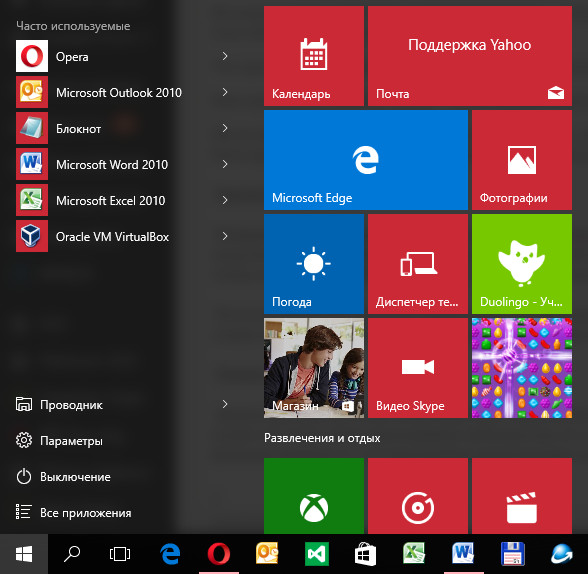This screenshot has width=588, height=574.
Task: Open the Погода weather tile
Action: coord(314,264)
